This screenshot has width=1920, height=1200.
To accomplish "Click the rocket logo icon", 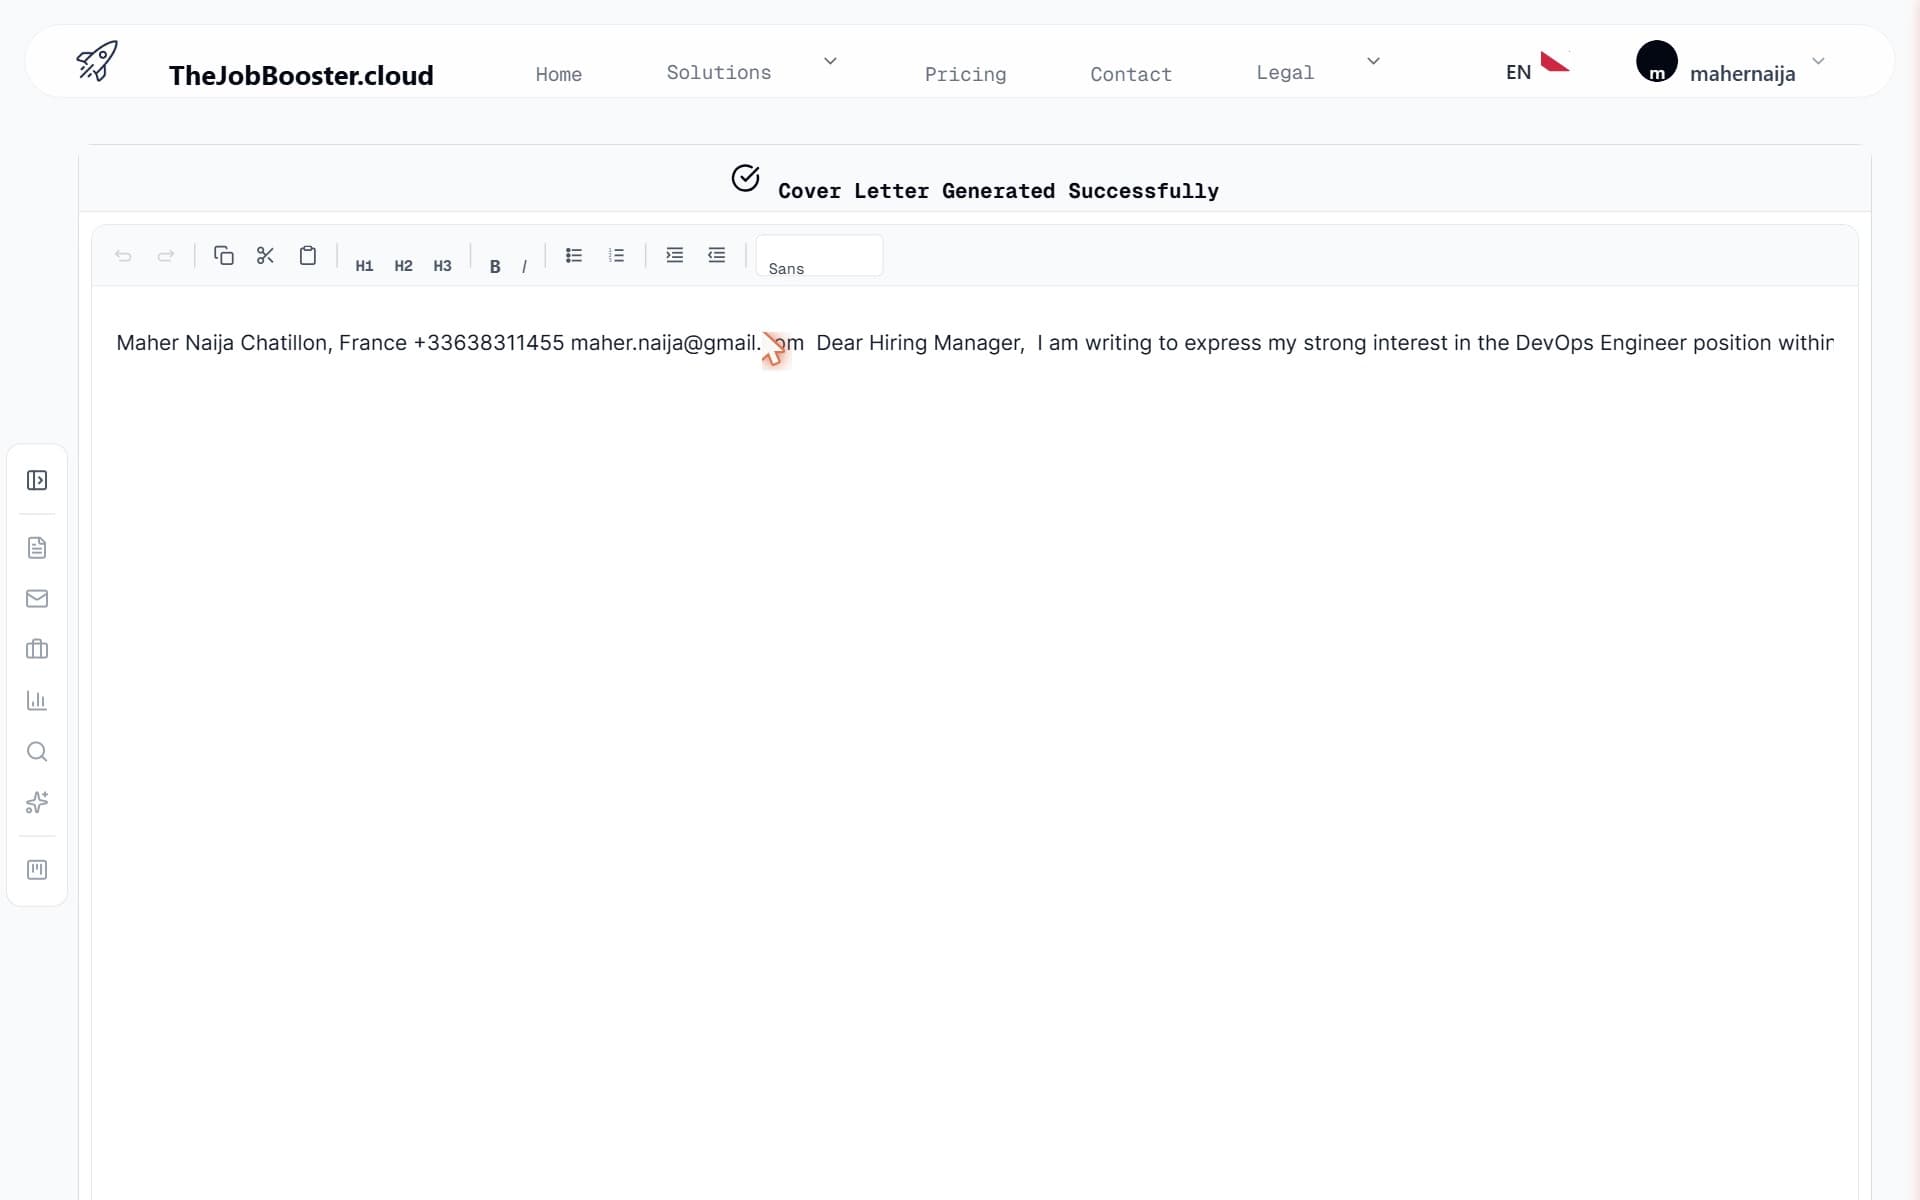I will [97, 61].
